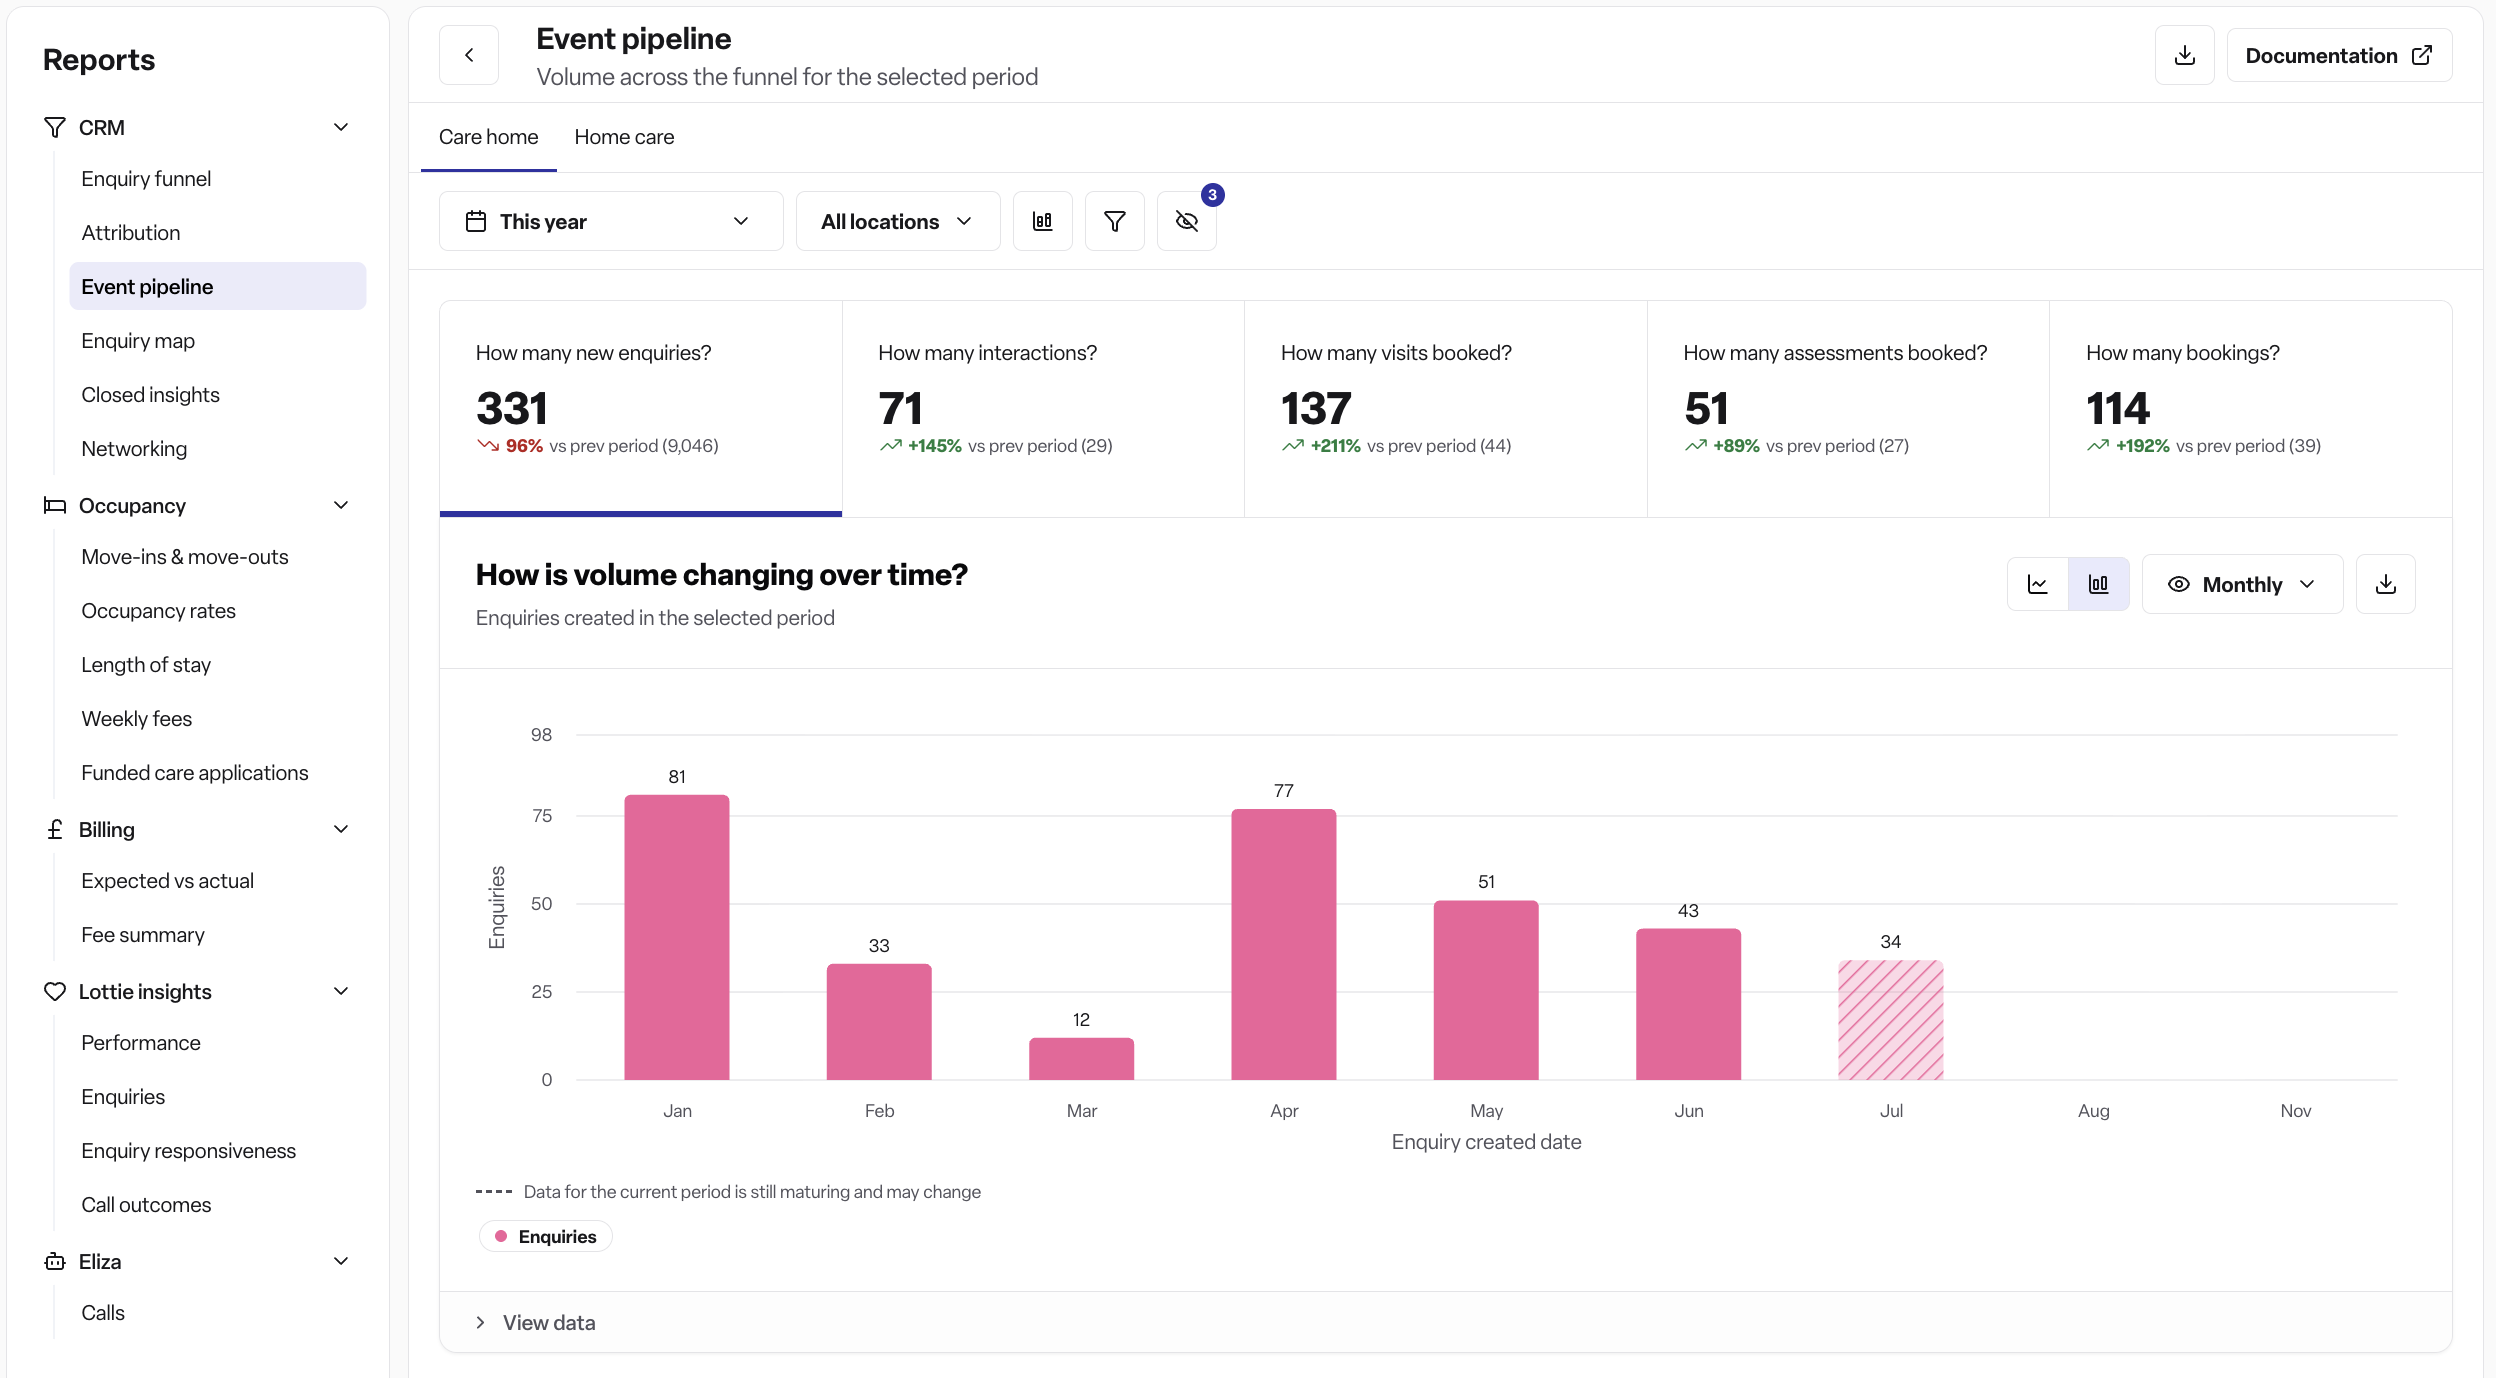Viewport: 2496px width, 1378px height.
Task: Click the May bar labeled 51
Action: [x=1486, y=990]
